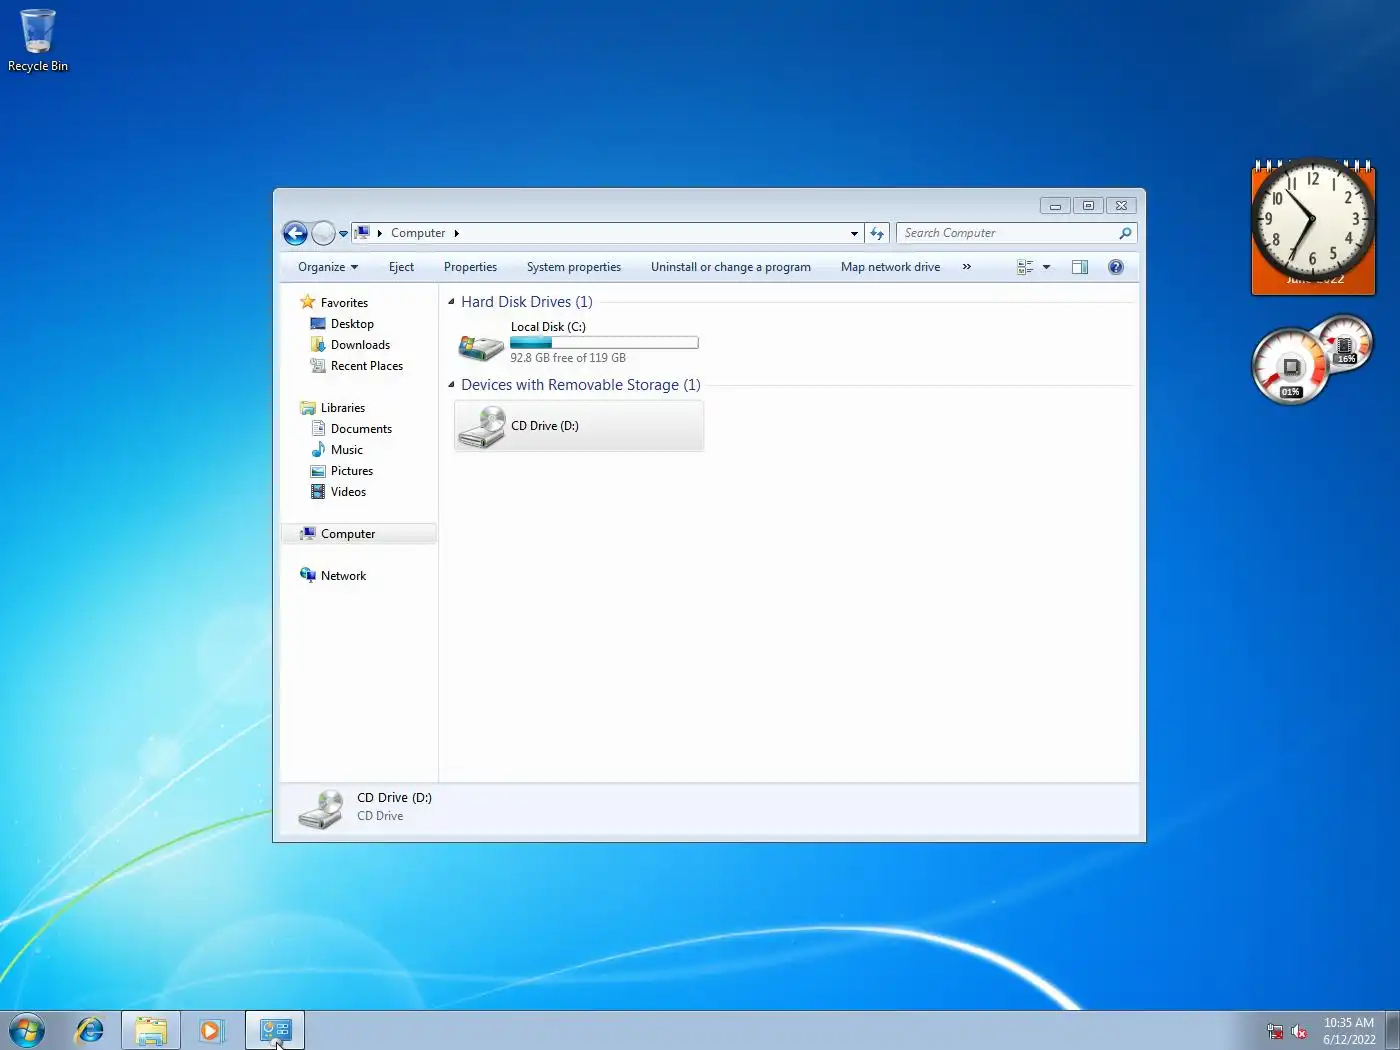Click the network status tray icon
1400x1050 pixels.
coord(1275,1031)
